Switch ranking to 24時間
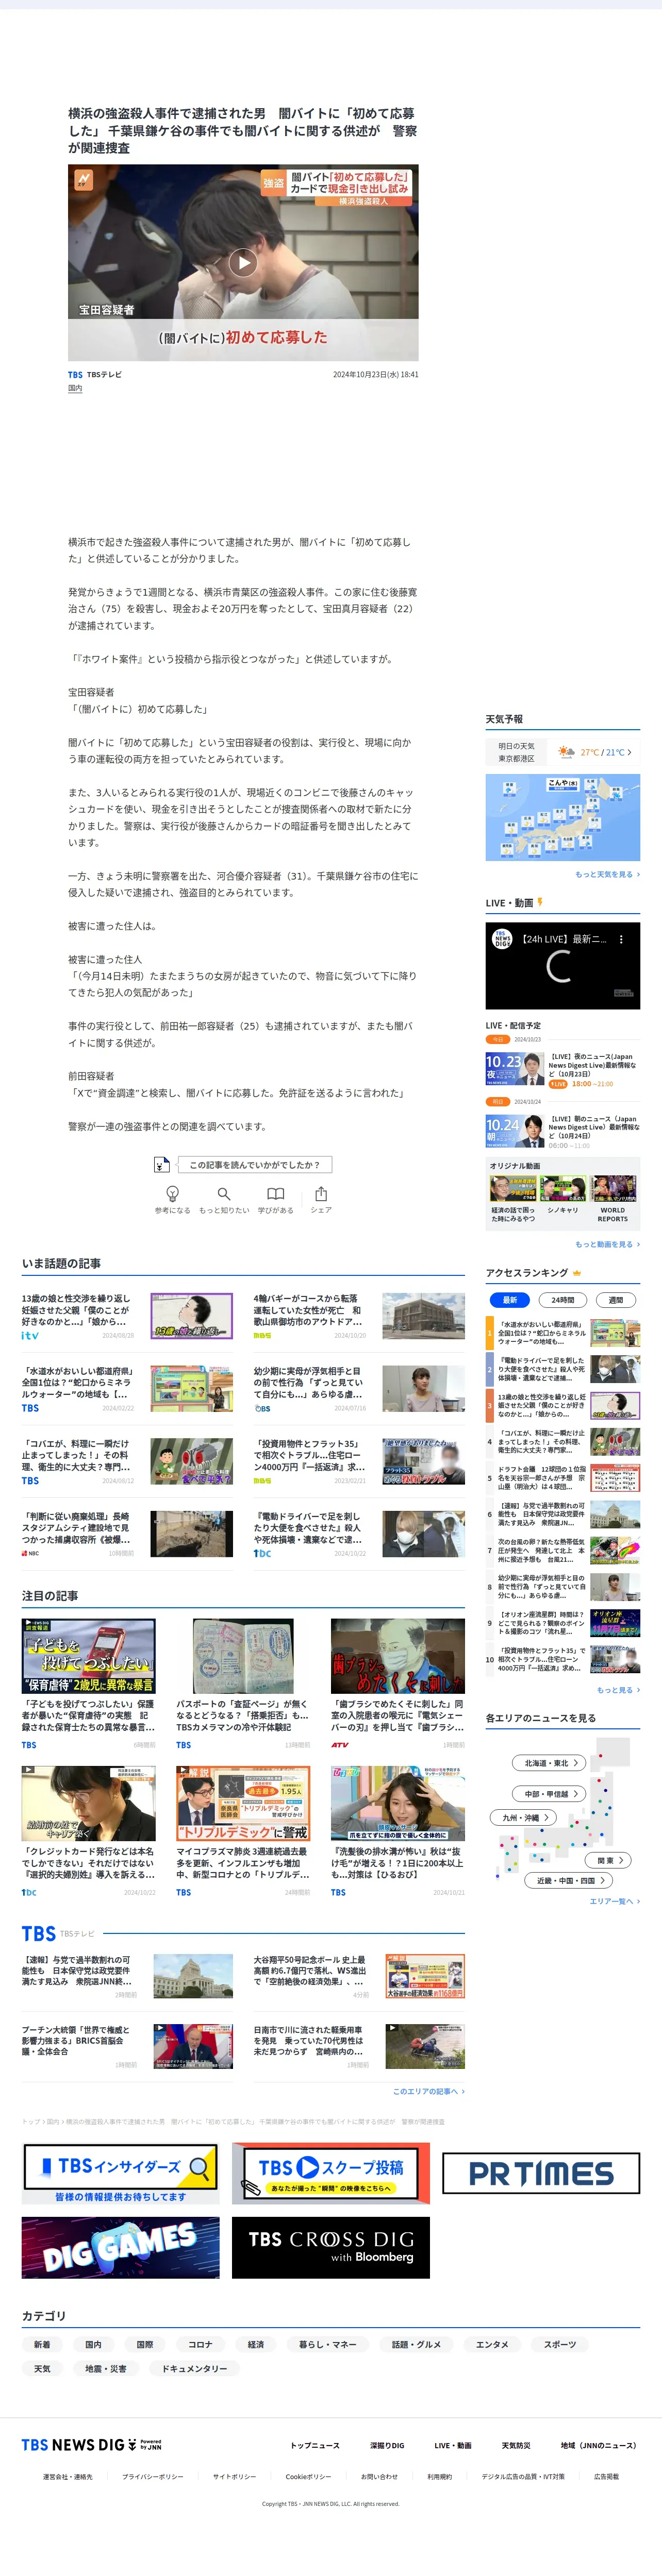Viewport: 662px width, 2576px height. click(562, 1300)
